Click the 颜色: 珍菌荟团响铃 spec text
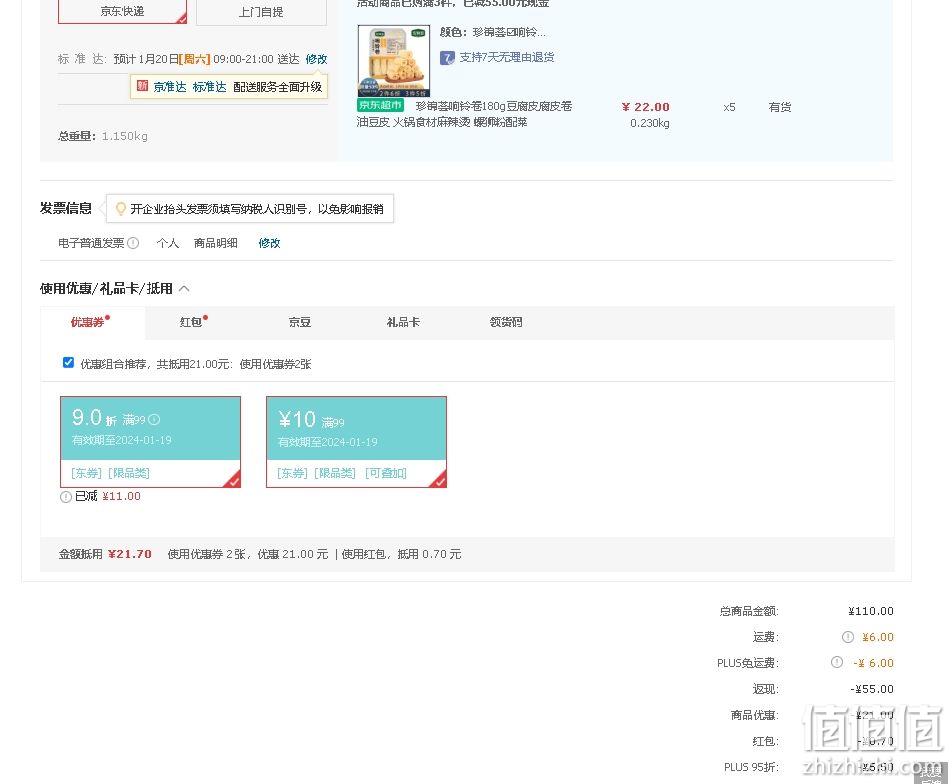952x784 pixels. pos(492,32)
